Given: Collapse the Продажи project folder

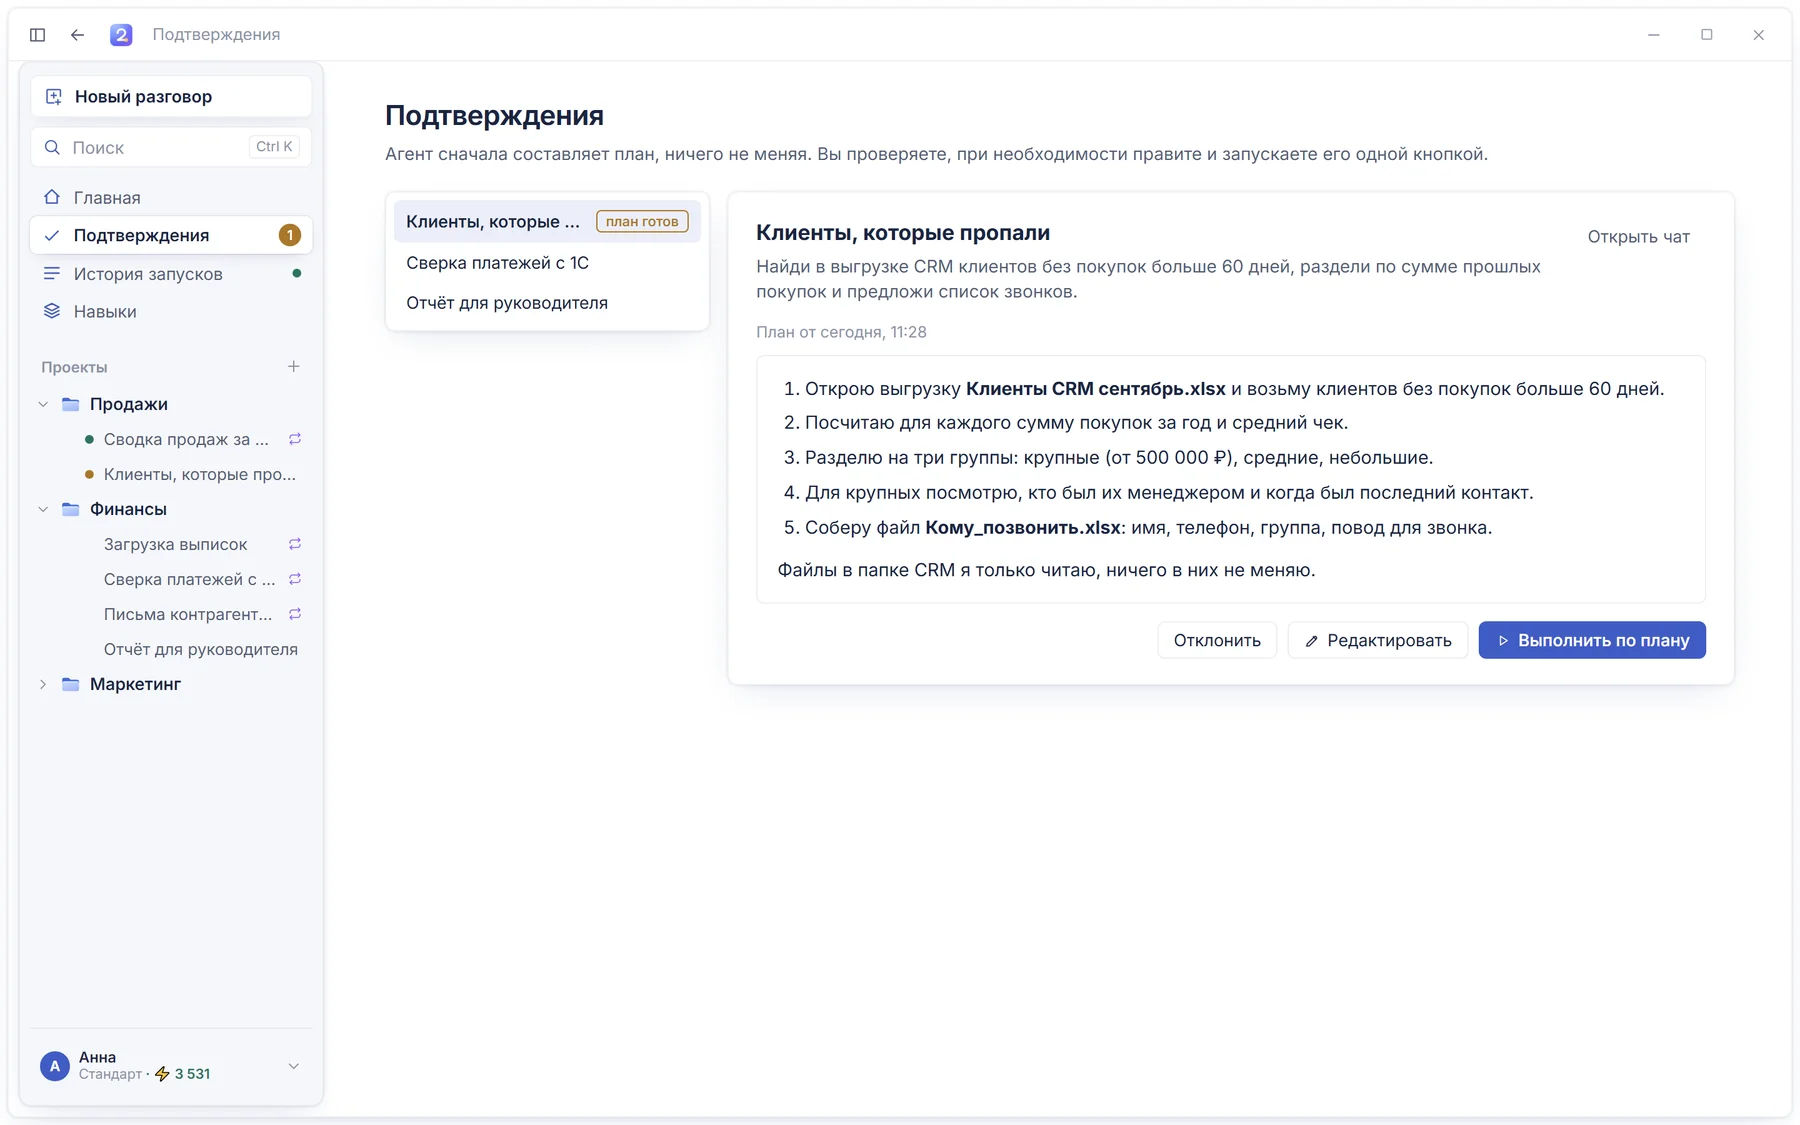Looking at the screenshot, I should pos(43,404).
